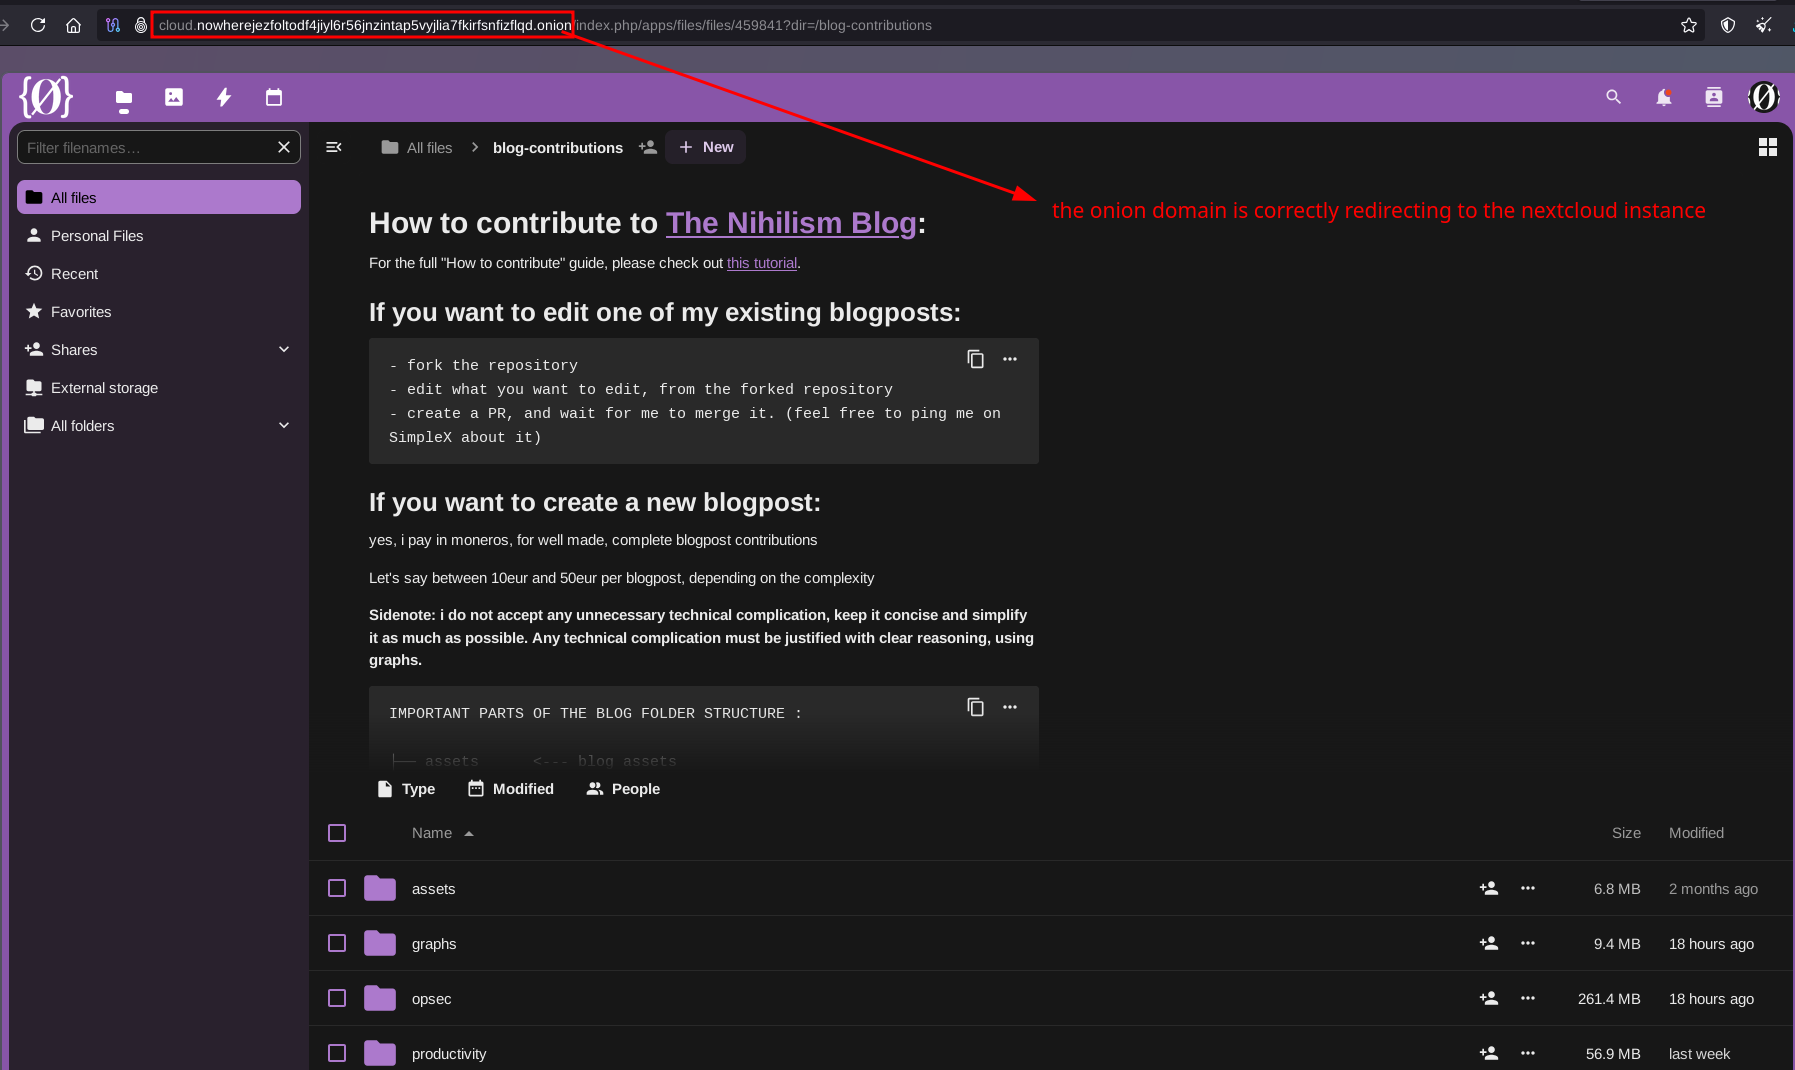This screenshot has height=1070, width=1795.
Task: Sort files by Modified column header
Action: tap(1696, 833)
